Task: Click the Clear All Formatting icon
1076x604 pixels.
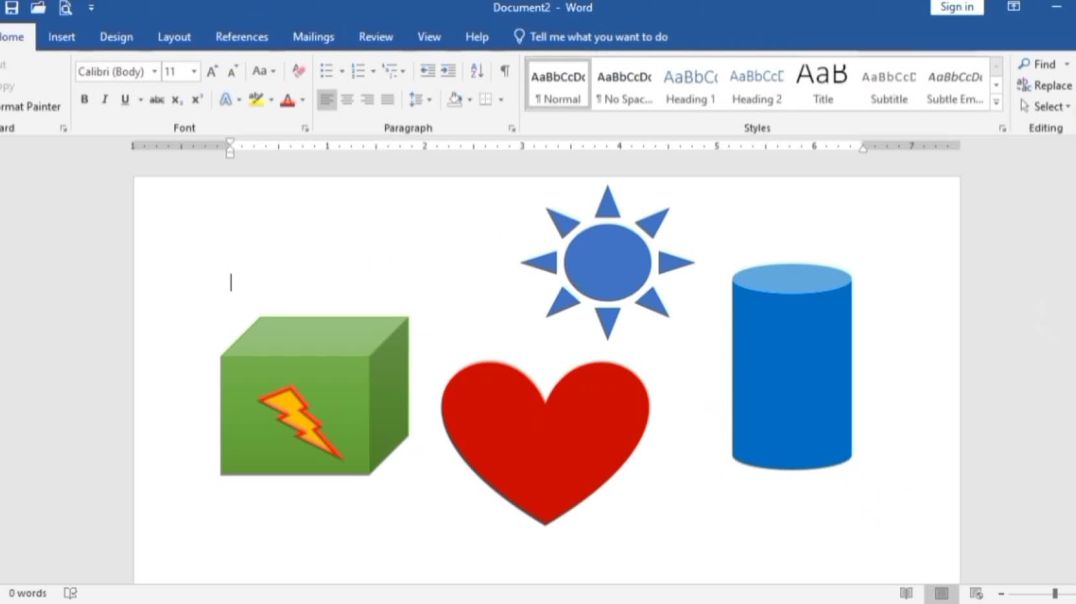Action: [298, 71]
